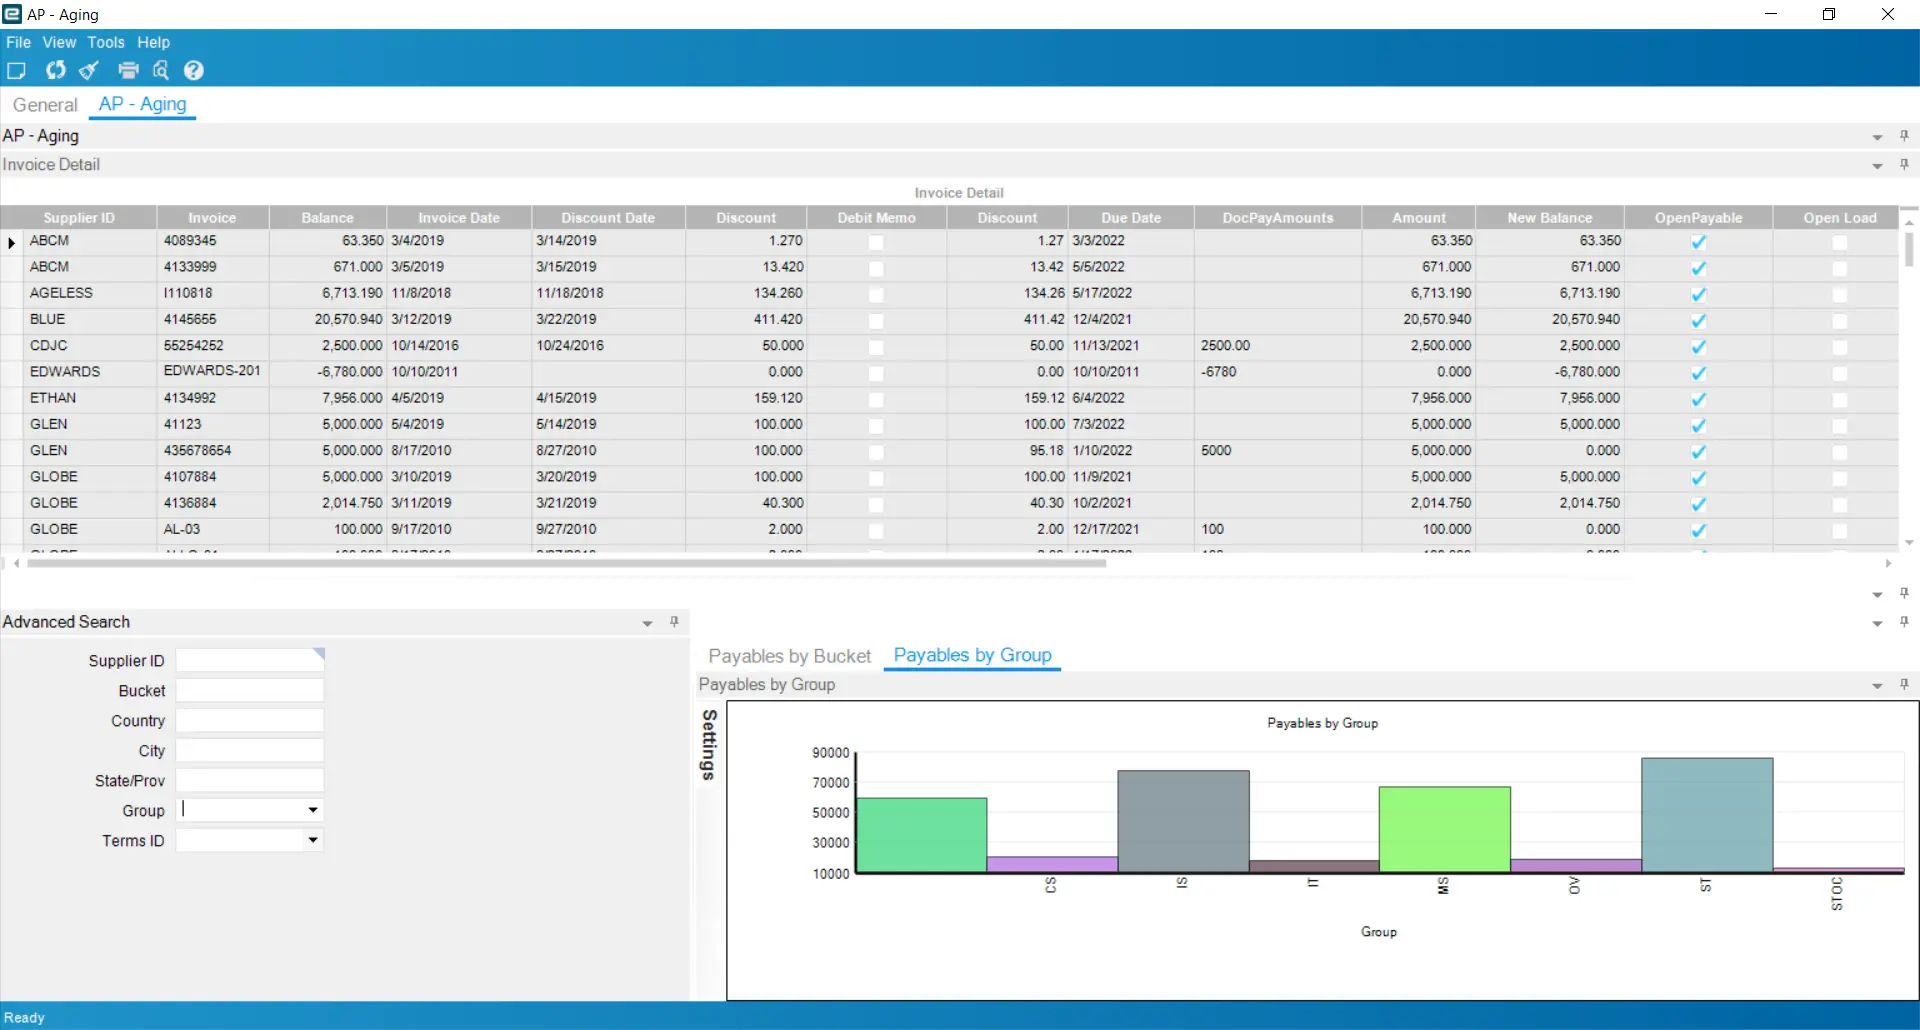Click the Help question mark icon
Viewport: 1920px width, 1030px height.
coord(194,70)
